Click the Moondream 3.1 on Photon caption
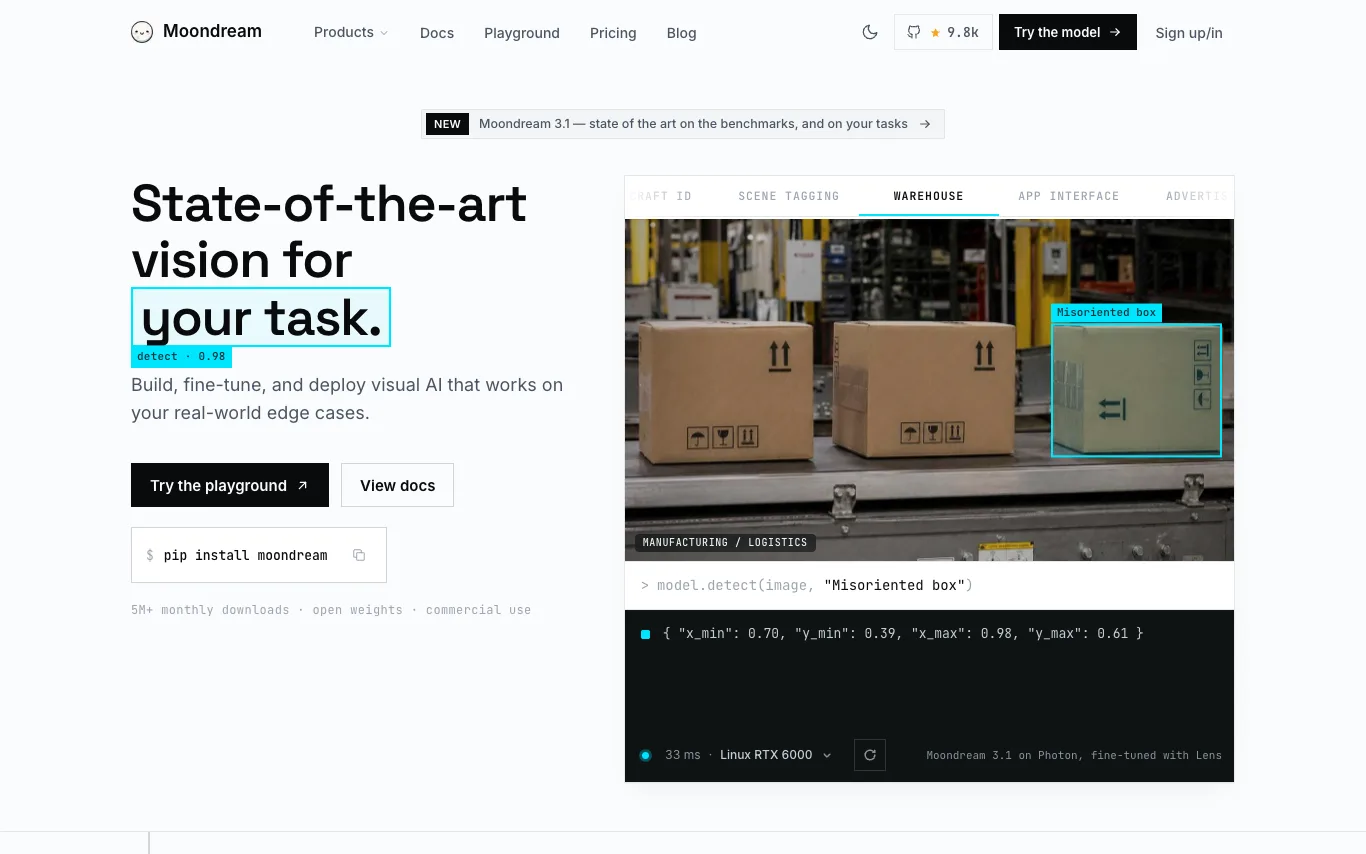This screenshot has height=854, width=1366. 1074,755
